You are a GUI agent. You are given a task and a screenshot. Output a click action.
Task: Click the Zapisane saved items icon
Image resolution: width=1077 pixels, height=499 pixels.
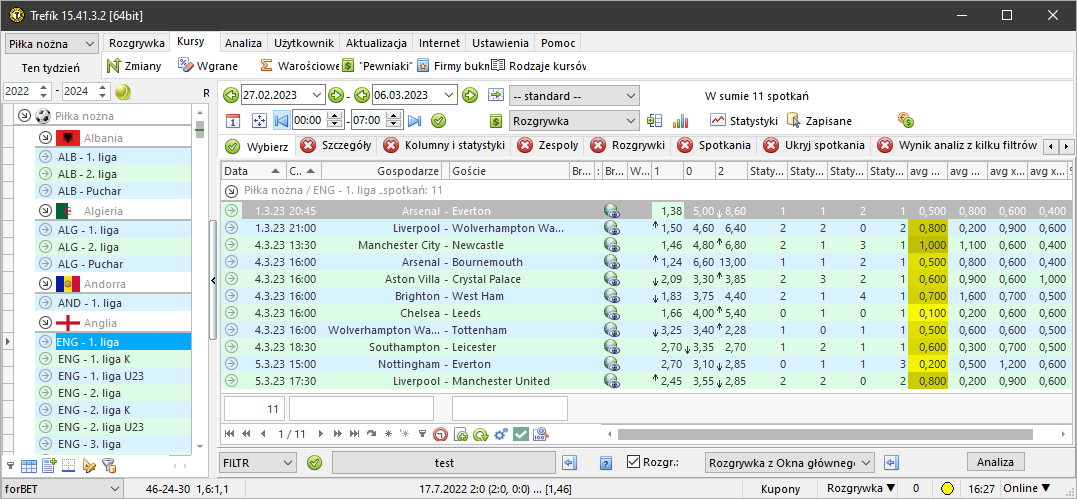pos(819,121)
